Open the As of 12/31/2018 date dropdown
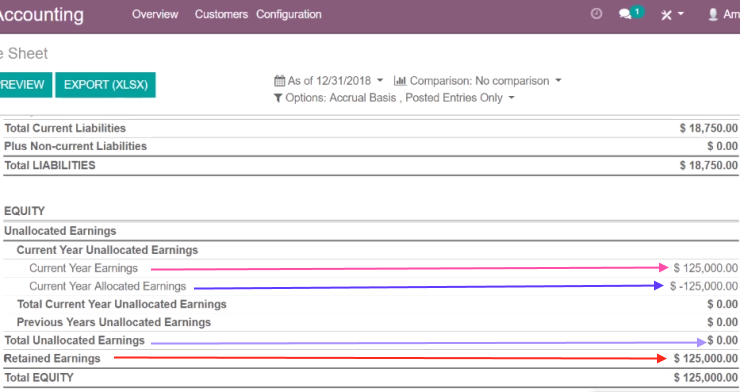Viewport: 740px width, 392px height. [329, 81]
